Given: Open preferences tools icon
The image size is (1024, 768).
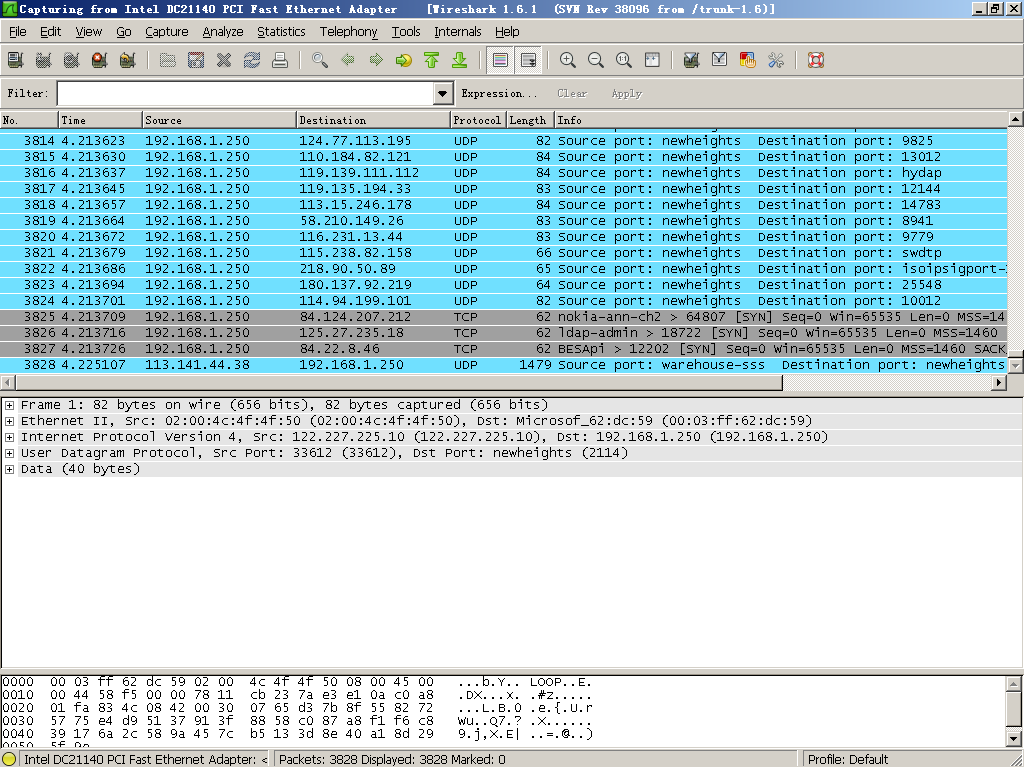Looking at the screenshot, I should tap(776, 60).
